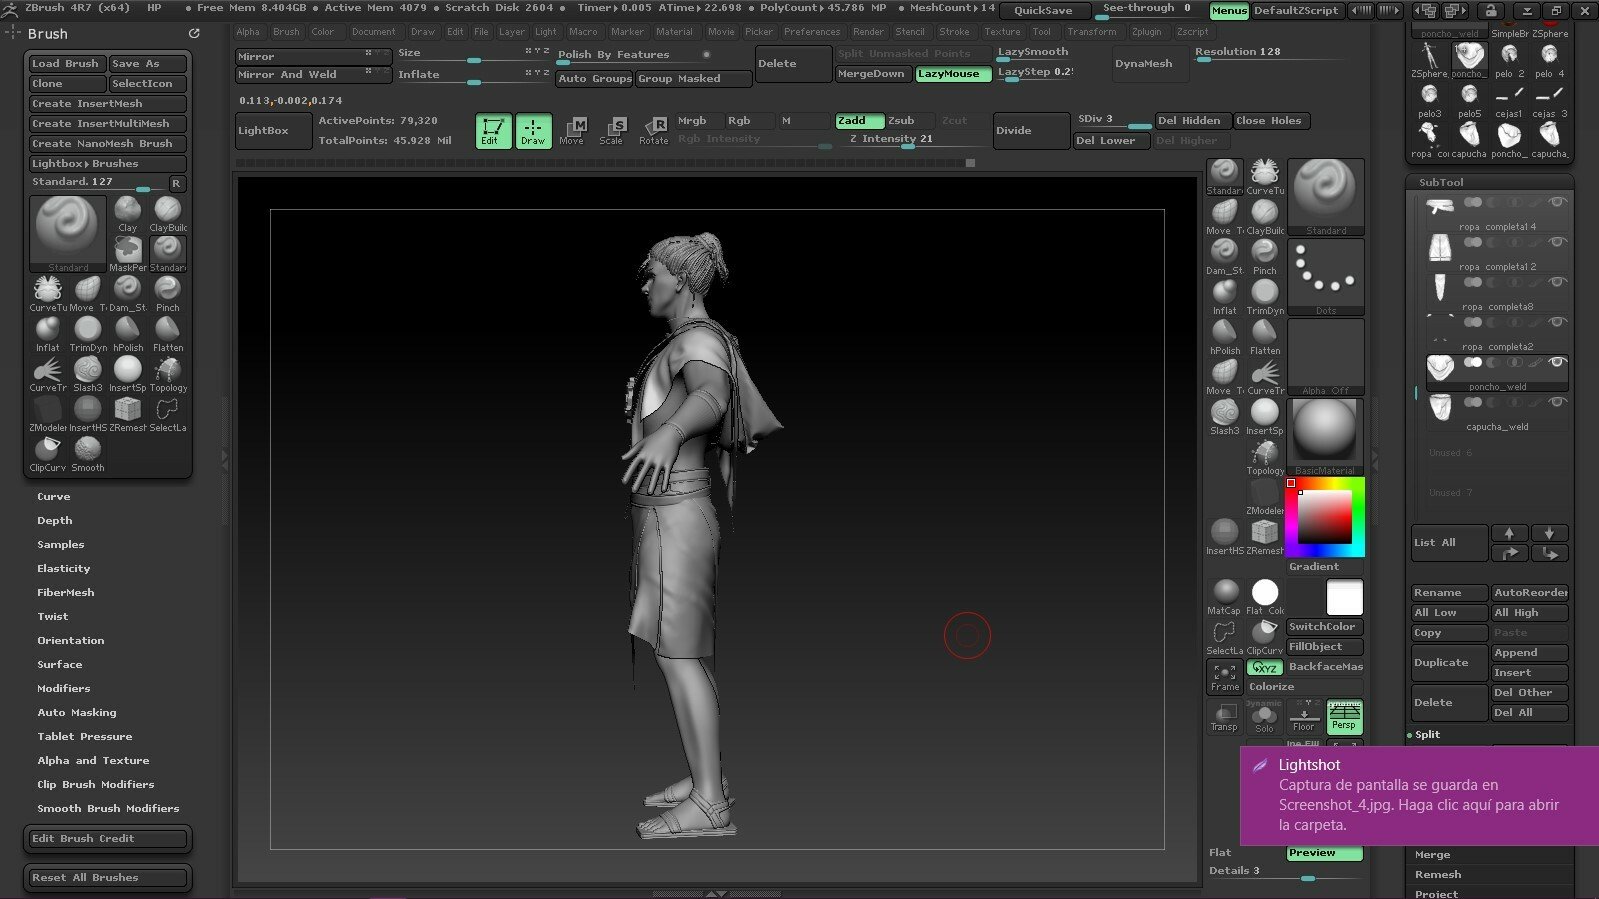Image resolution: width=1599 pixels, height=899 pixels.
Task: Toggle visibility of ropa_completa8 subtool
Action: [x=1557, y=282]
